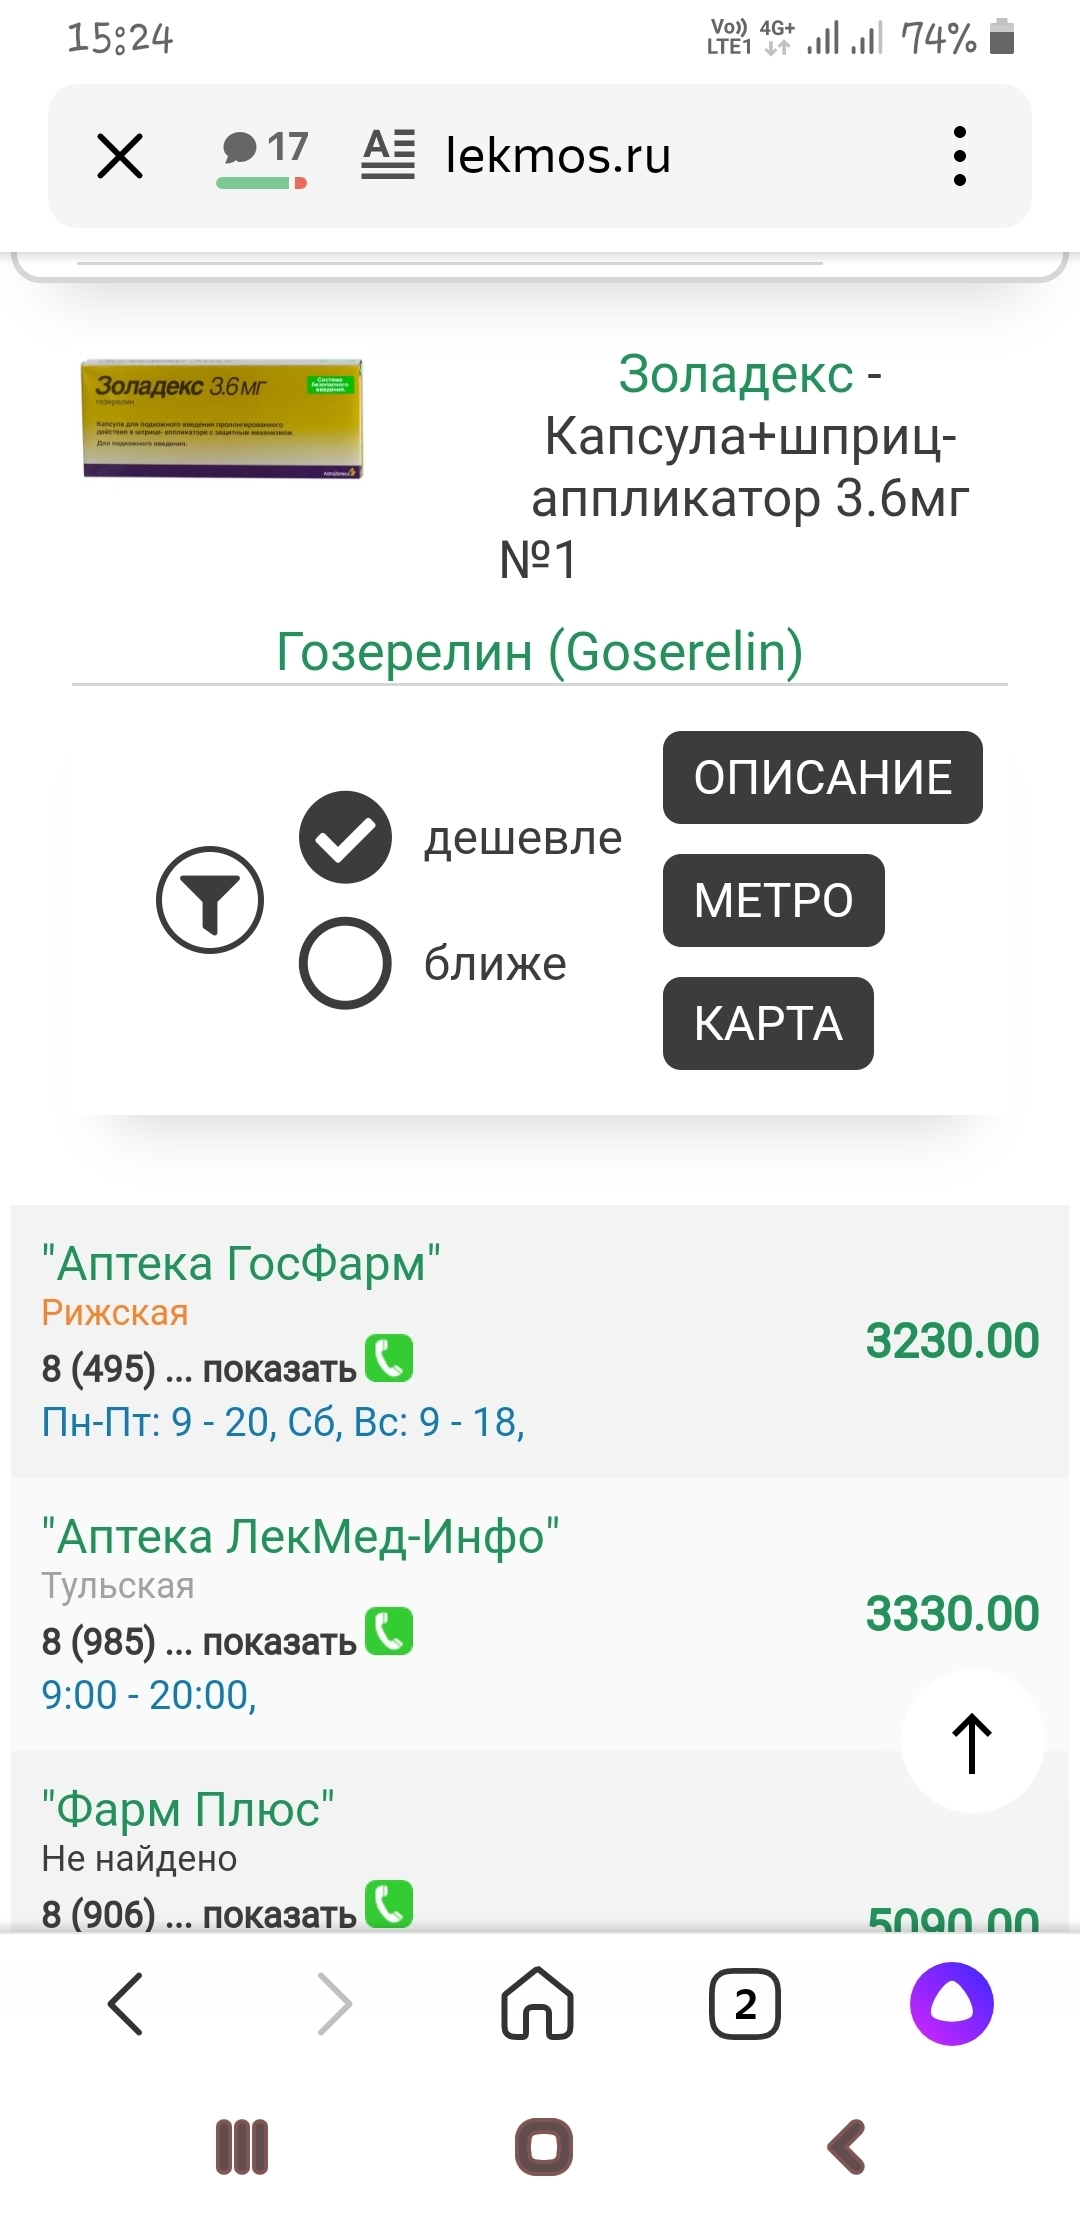Click the filter funnel icon
Viewport: 1080px width, 2220px height.
tap(210, 900)
